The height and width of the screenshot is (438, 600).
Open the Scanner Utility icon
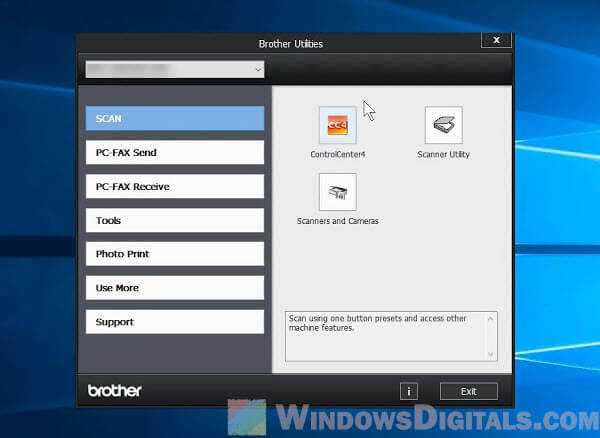coord(443,125)
